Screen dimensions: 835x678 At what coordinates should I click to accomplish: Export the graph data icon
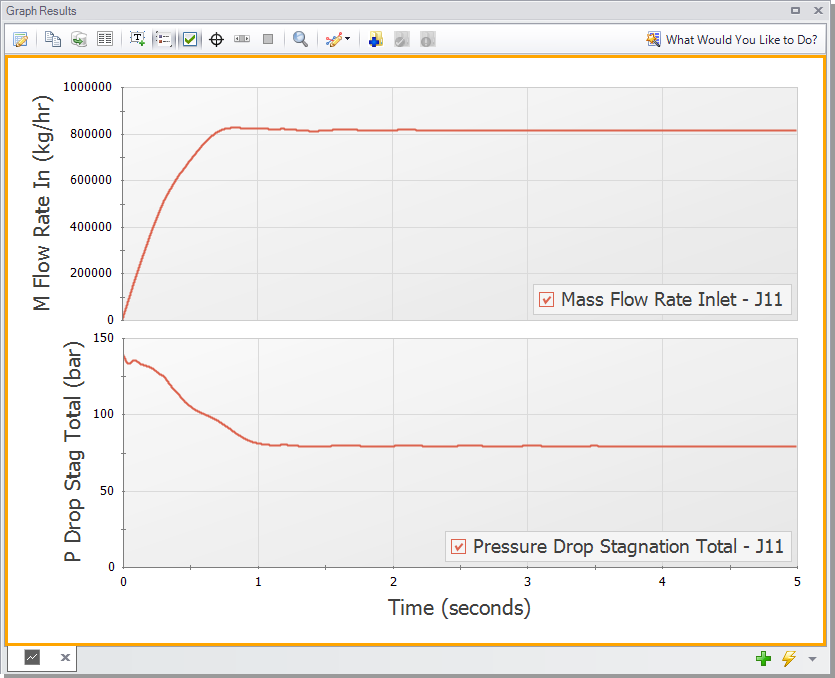tap(80, 39)
